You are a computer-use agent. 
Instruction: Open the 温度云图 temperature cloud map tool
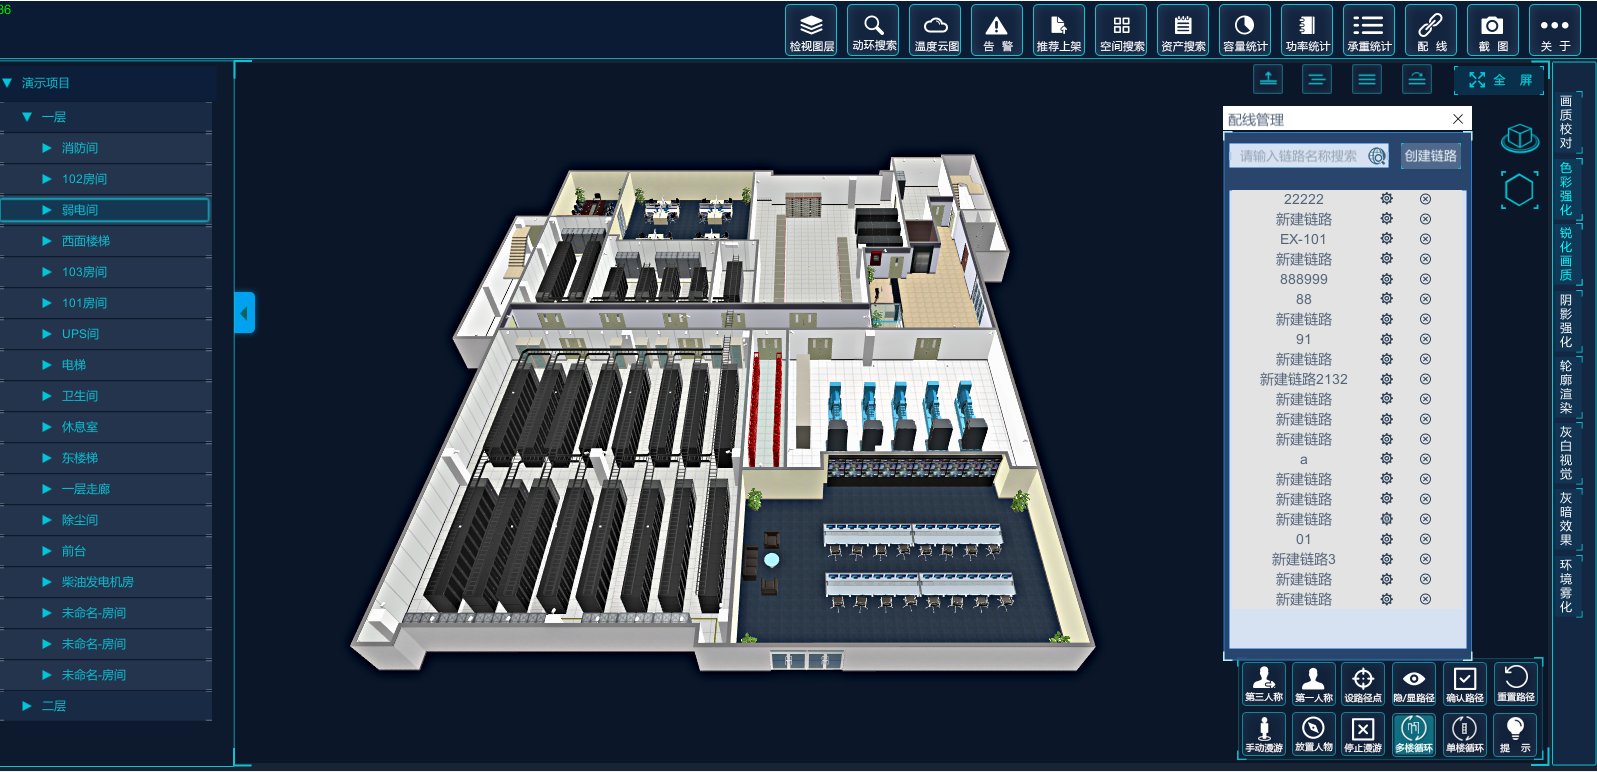click(936, 31)
